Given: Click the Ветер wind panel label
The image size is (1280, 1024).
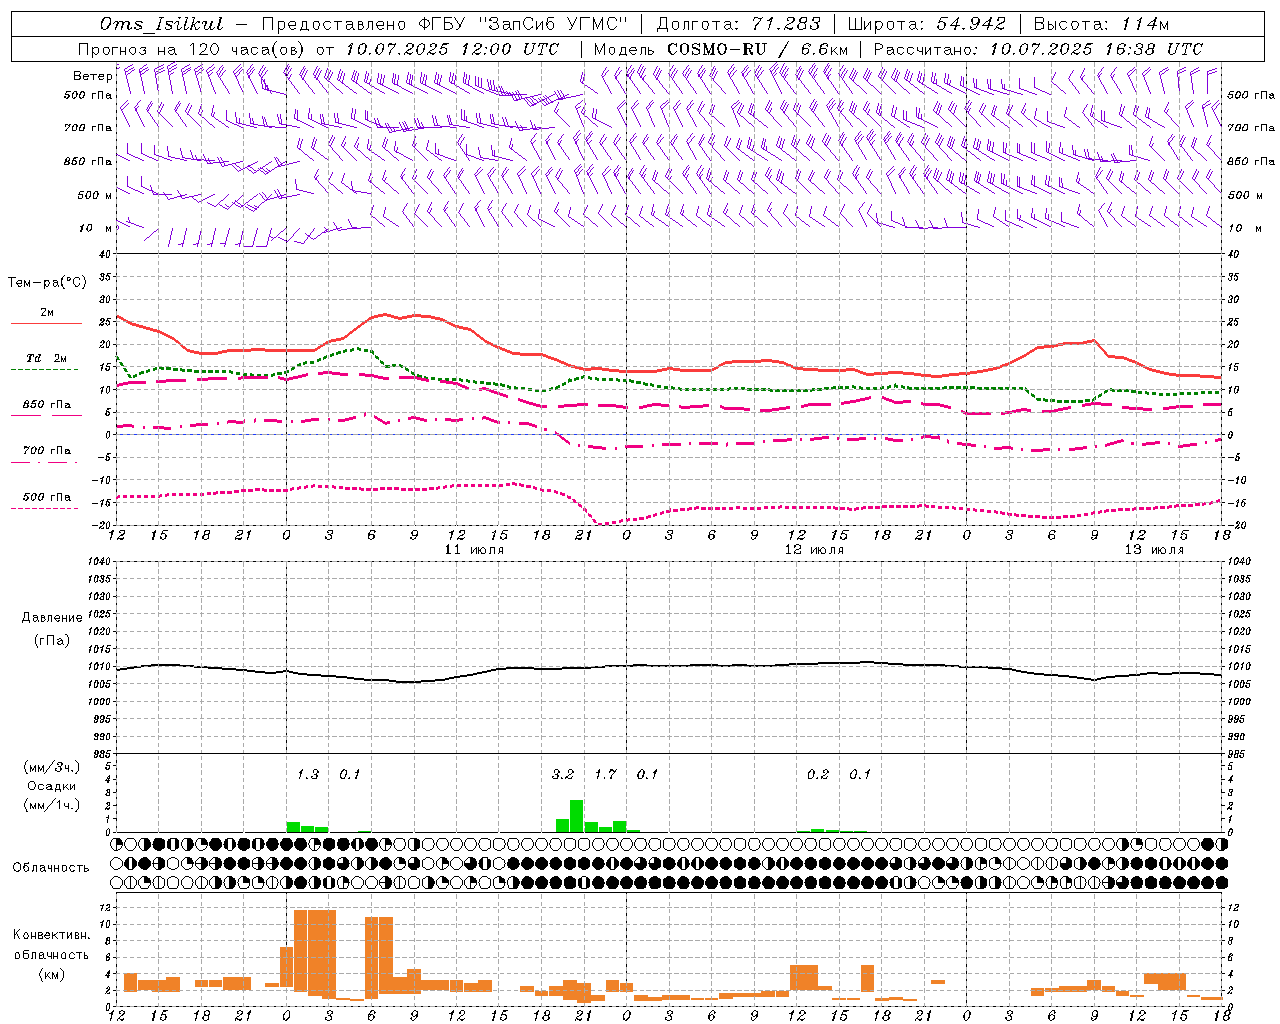Looking at the screenshot, I should pos(92,76).
